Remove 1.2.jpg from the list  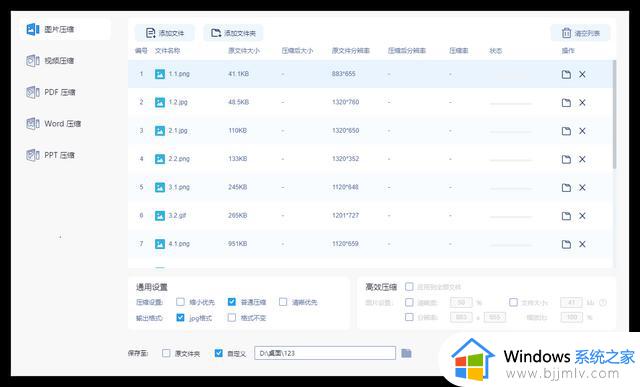click(x=582, y=102)
